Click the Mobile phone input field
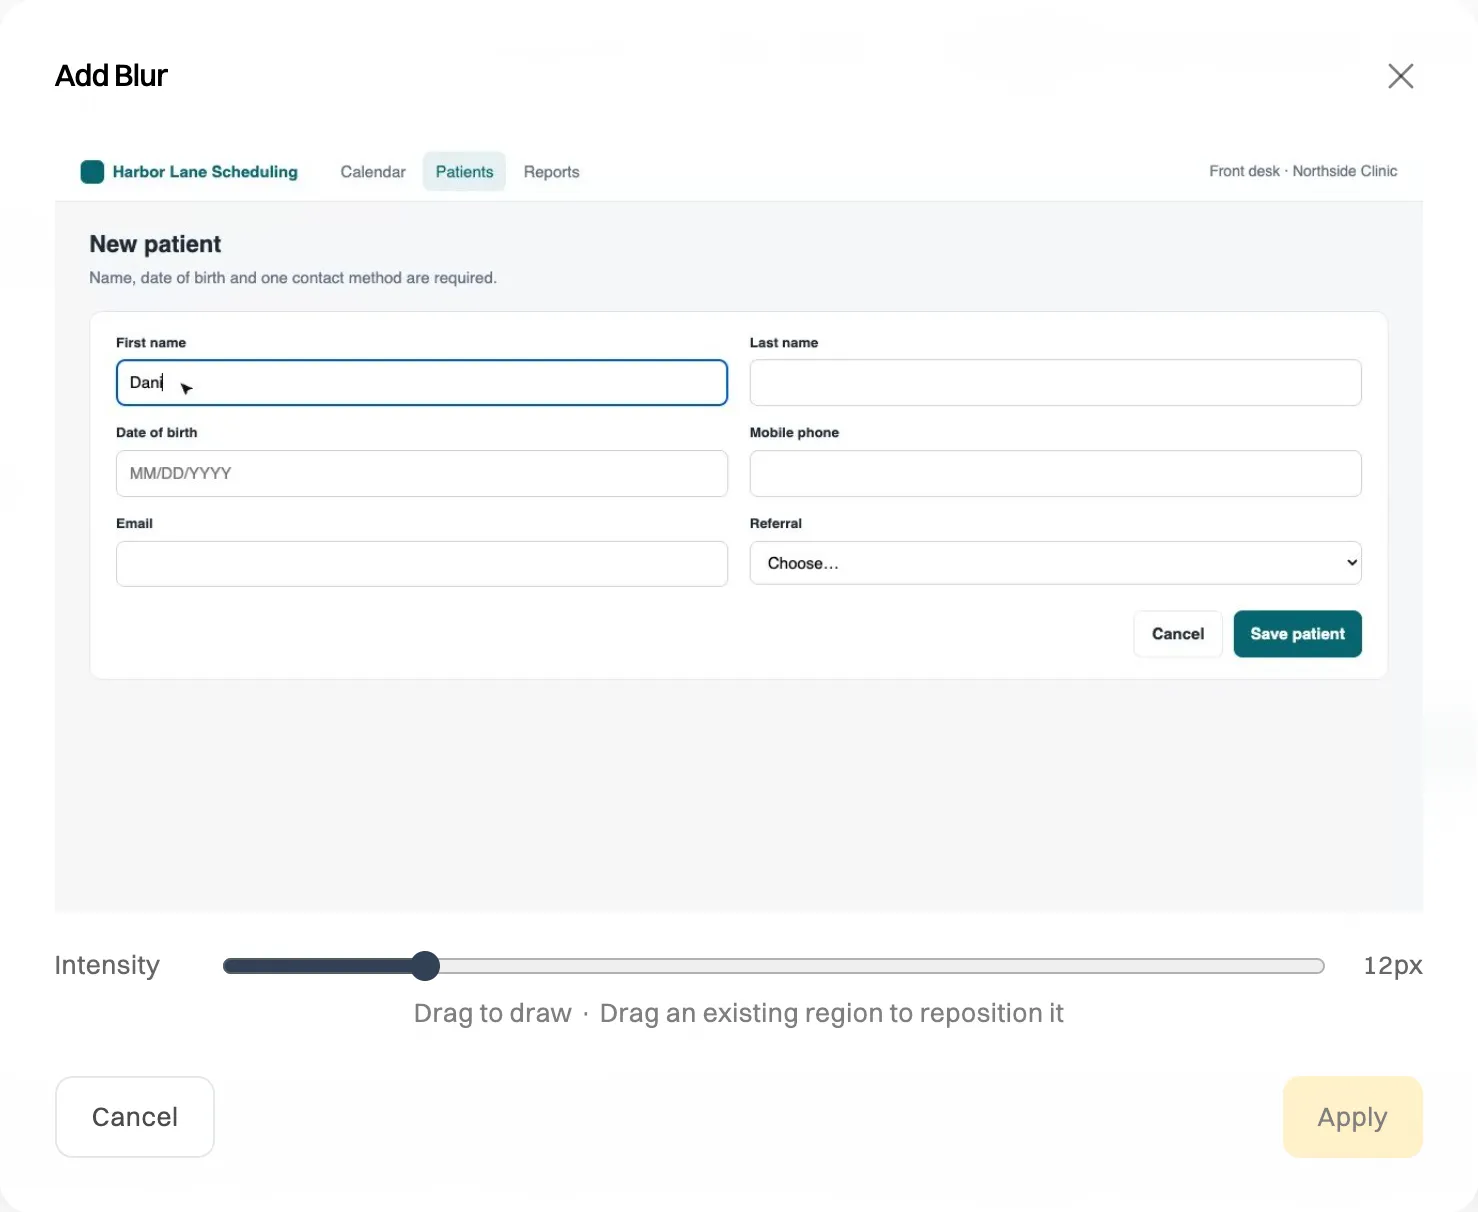Image resolution: width=1478 pixels, height=1212 pixels. [x=1056, y=473]
